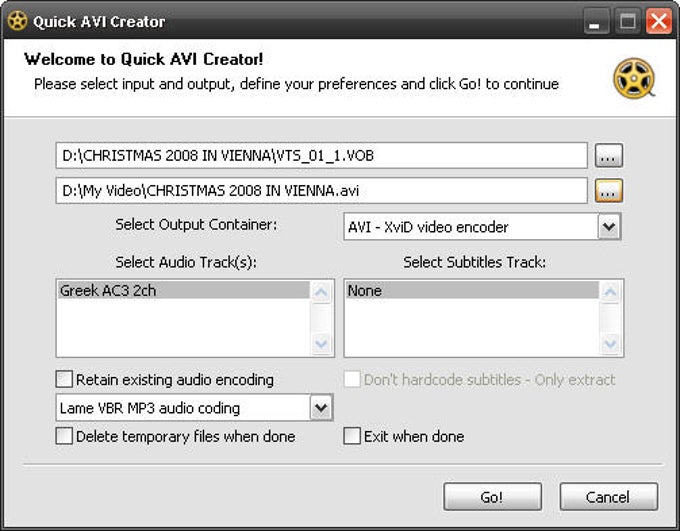The height and width of the screenshot is (531, 680).
Task: Click the film reel icon in title bar
Action: click(x=17, y=21)
